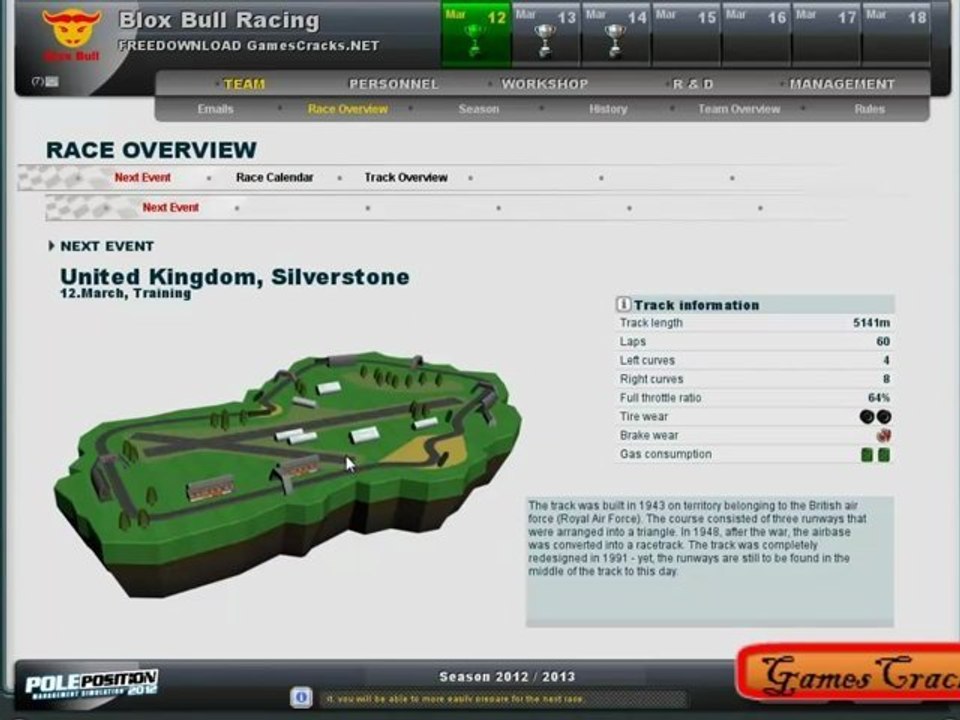
Task: Select the Mar 13 trophy calendar day
Action: click(x=546, y=34)
